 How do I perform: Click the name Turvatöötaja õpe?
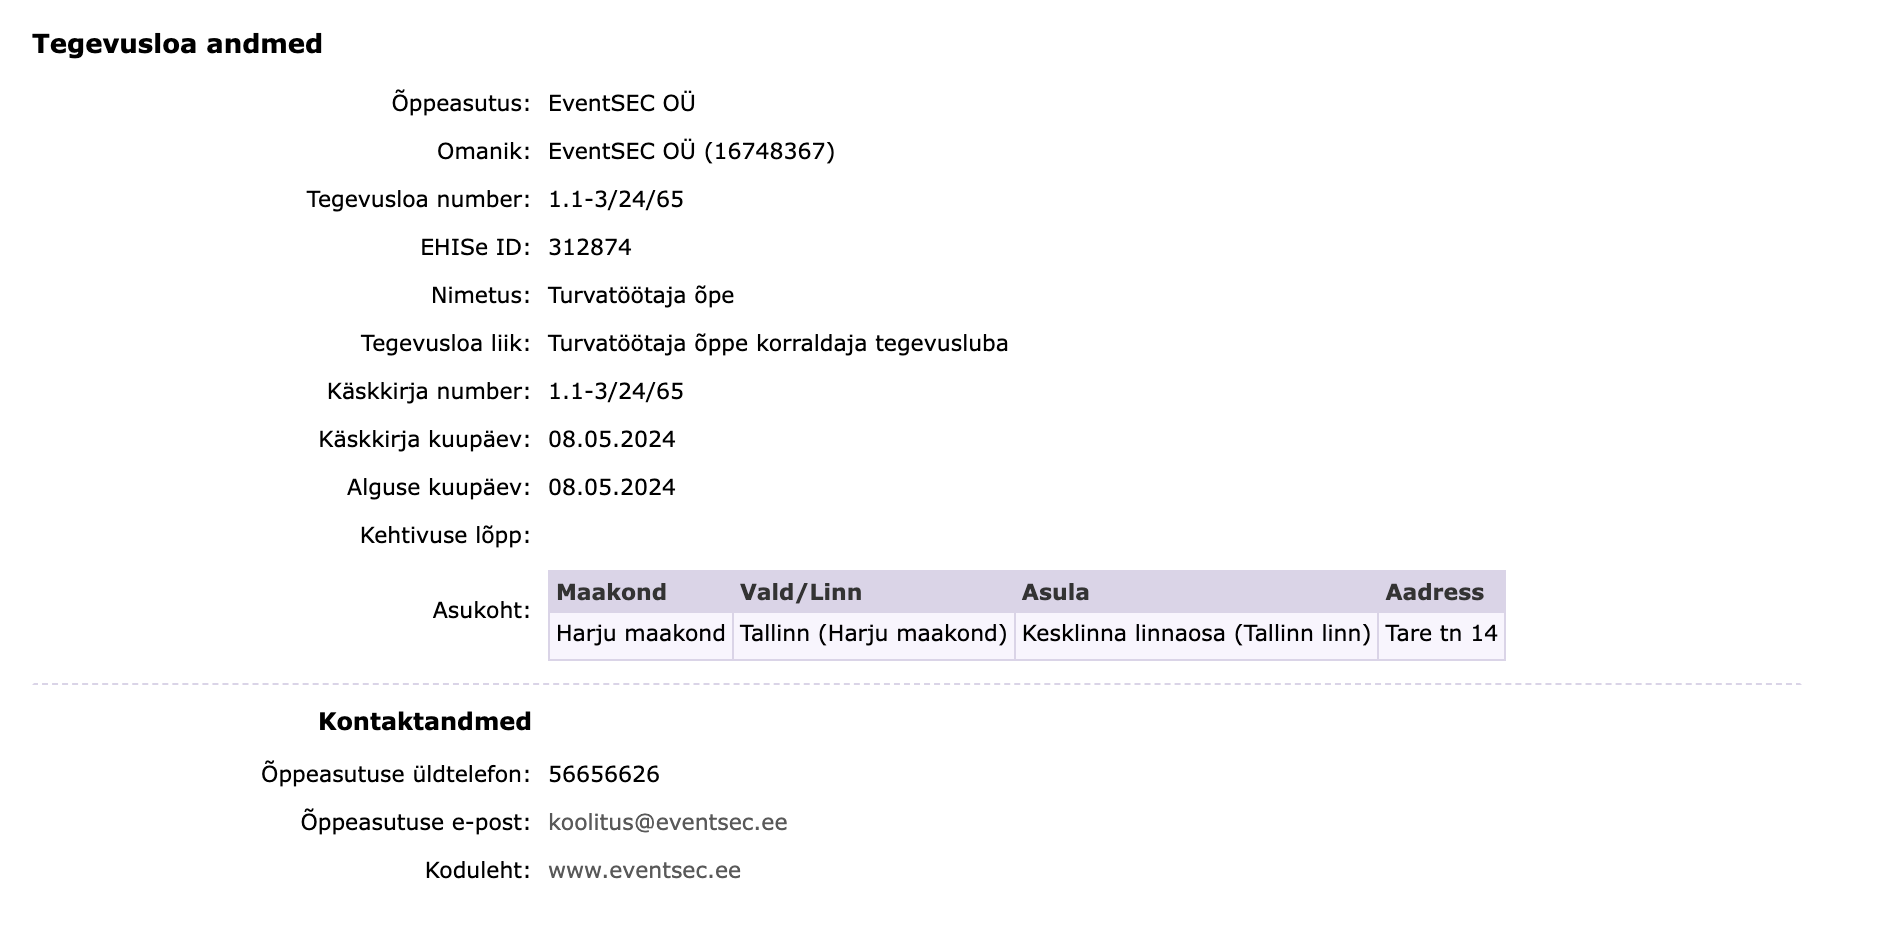(x=641, y=295)
